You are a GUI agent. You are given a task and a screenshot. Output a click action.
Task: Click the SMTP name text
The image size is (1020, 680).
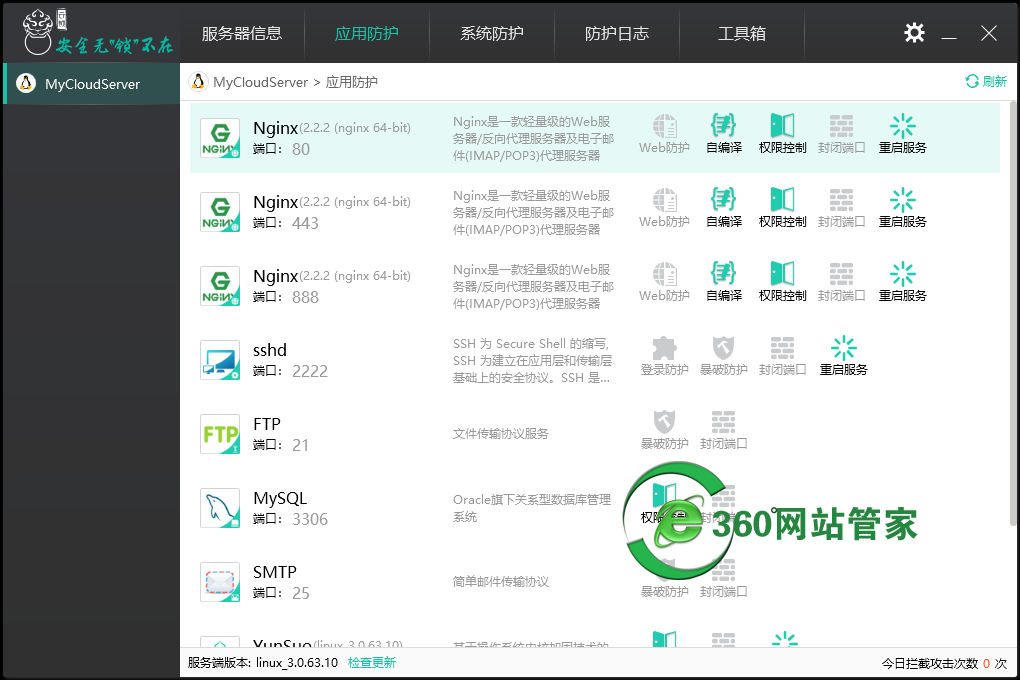click(275, 572)
